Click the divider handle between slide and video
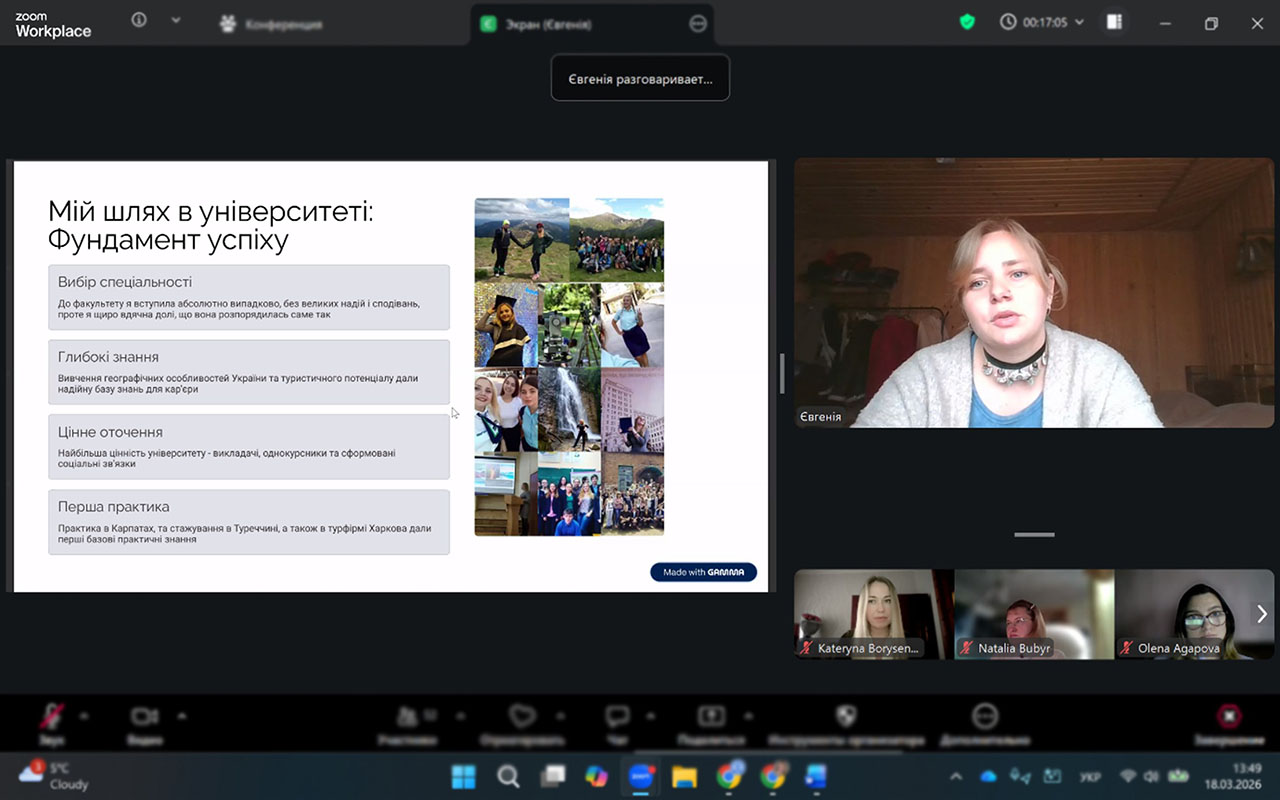 tap(781, 373)
